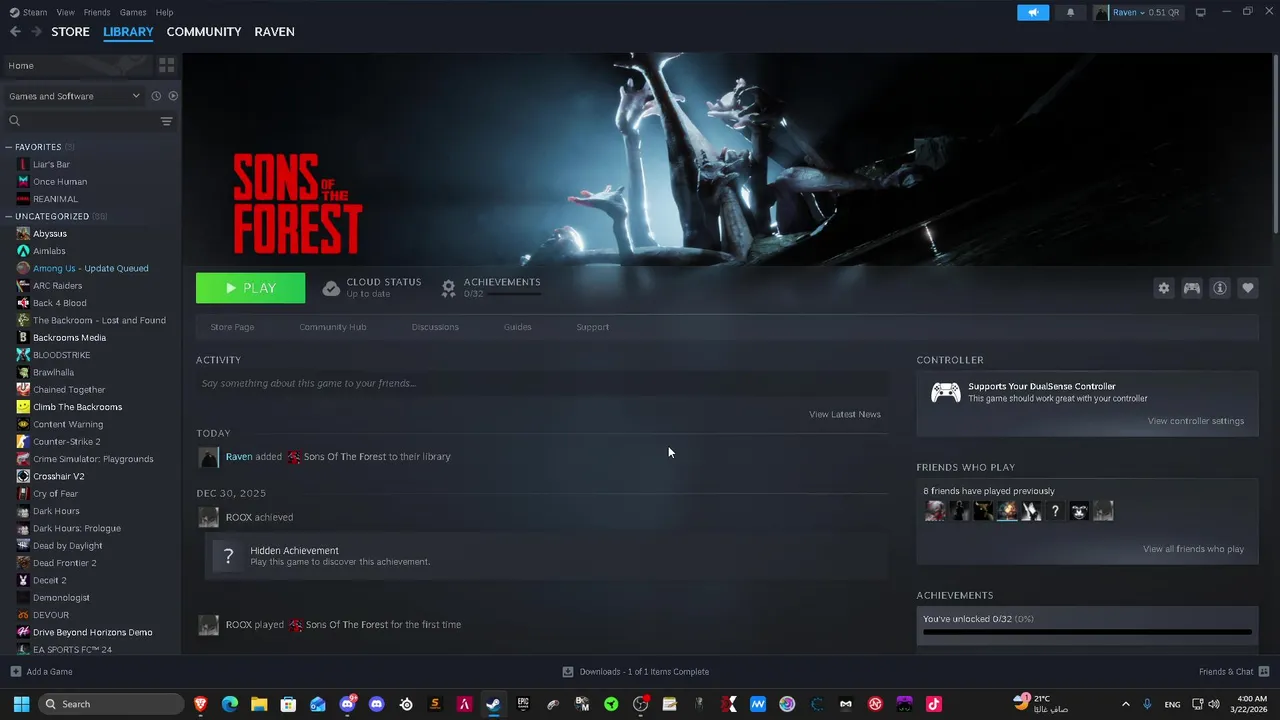Viewport: 1280px width, 720px height.
Task: Open advanced filter options icon
Action: click(x=167, y=121)
